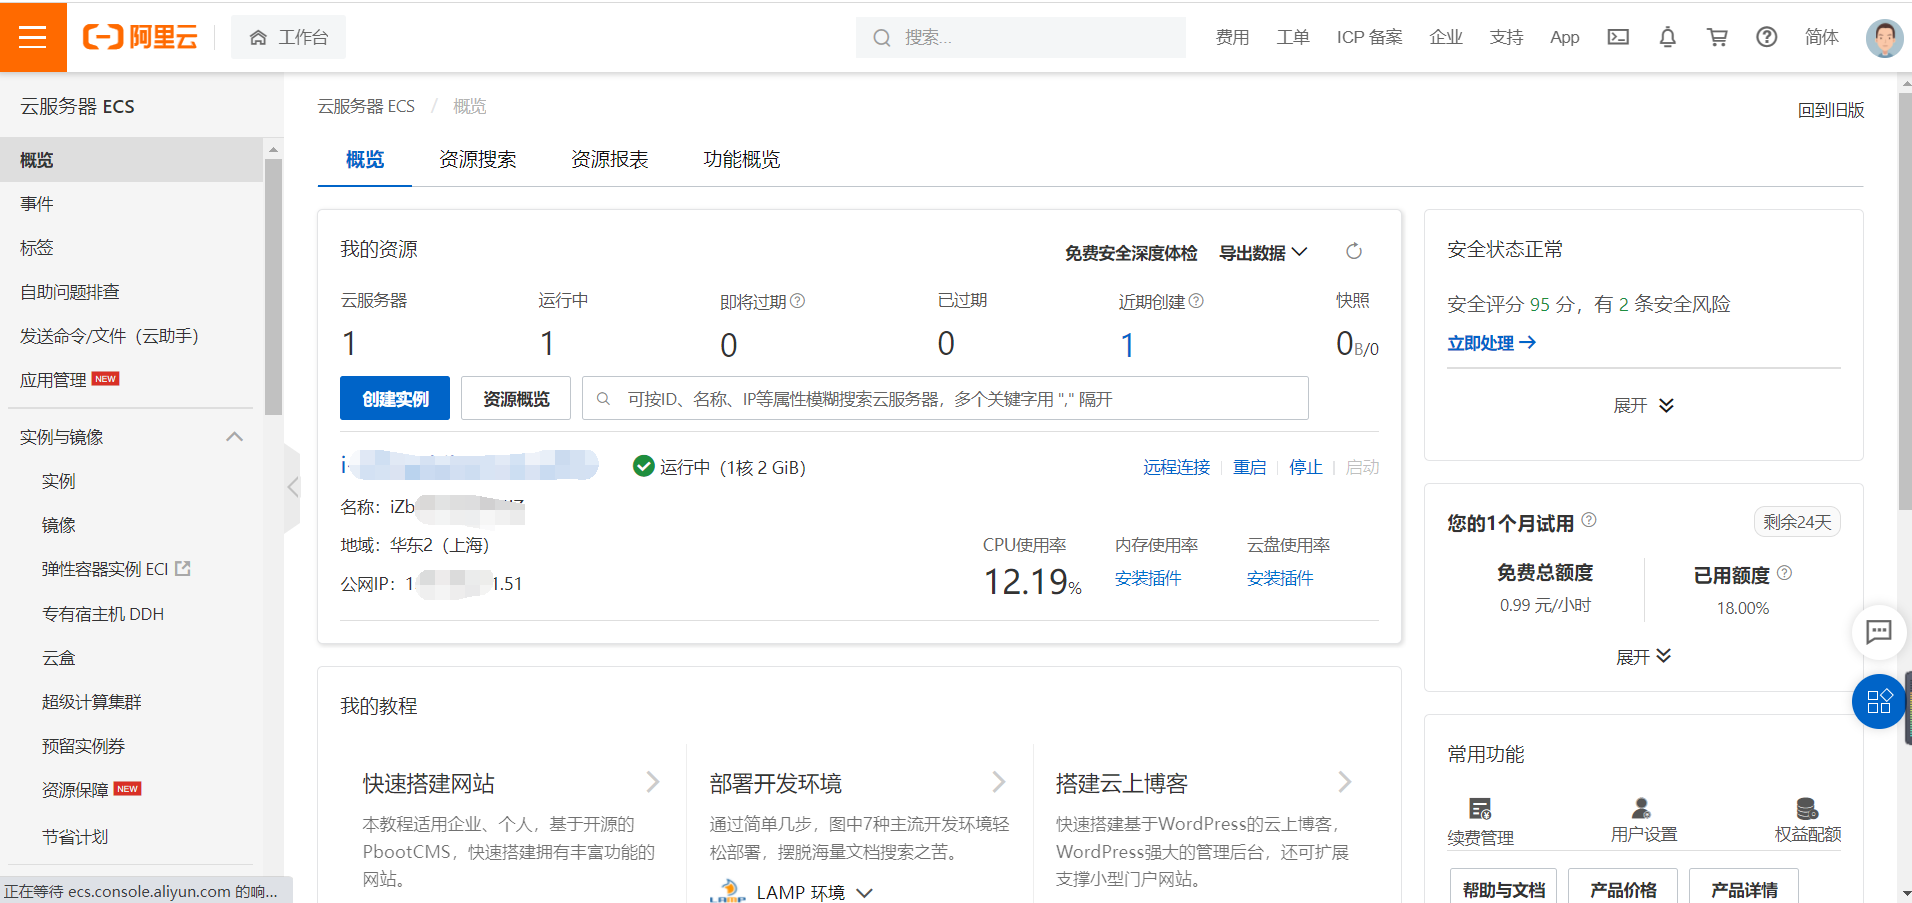Install the 内存使用率 plugin link
Image resolution: width=1912 pixels, height=903 pixels.
click(1148, 578)
